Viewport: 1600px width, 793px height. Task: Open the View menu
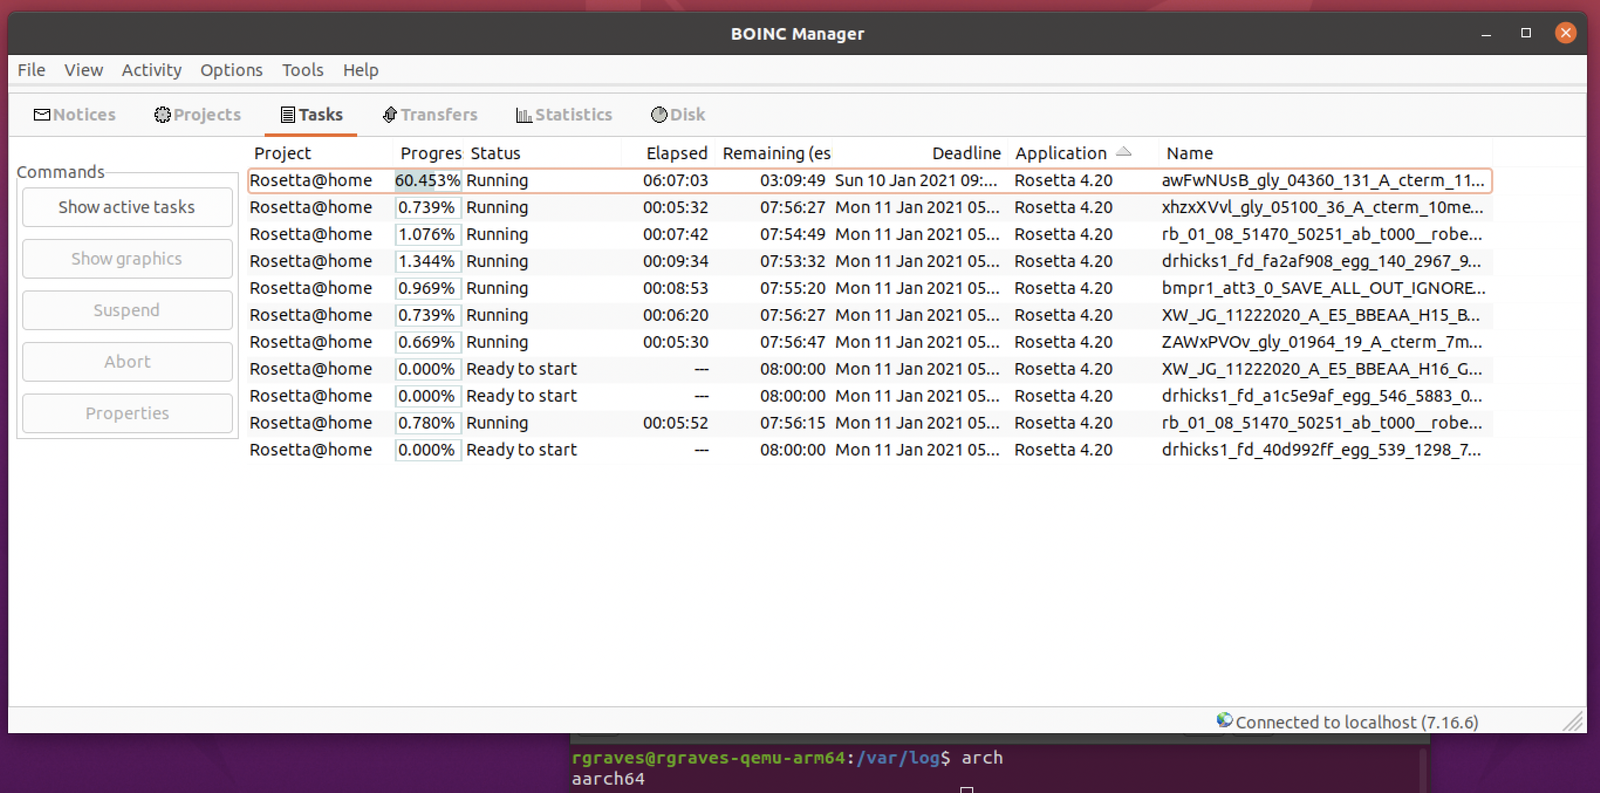tap(83, 70)
